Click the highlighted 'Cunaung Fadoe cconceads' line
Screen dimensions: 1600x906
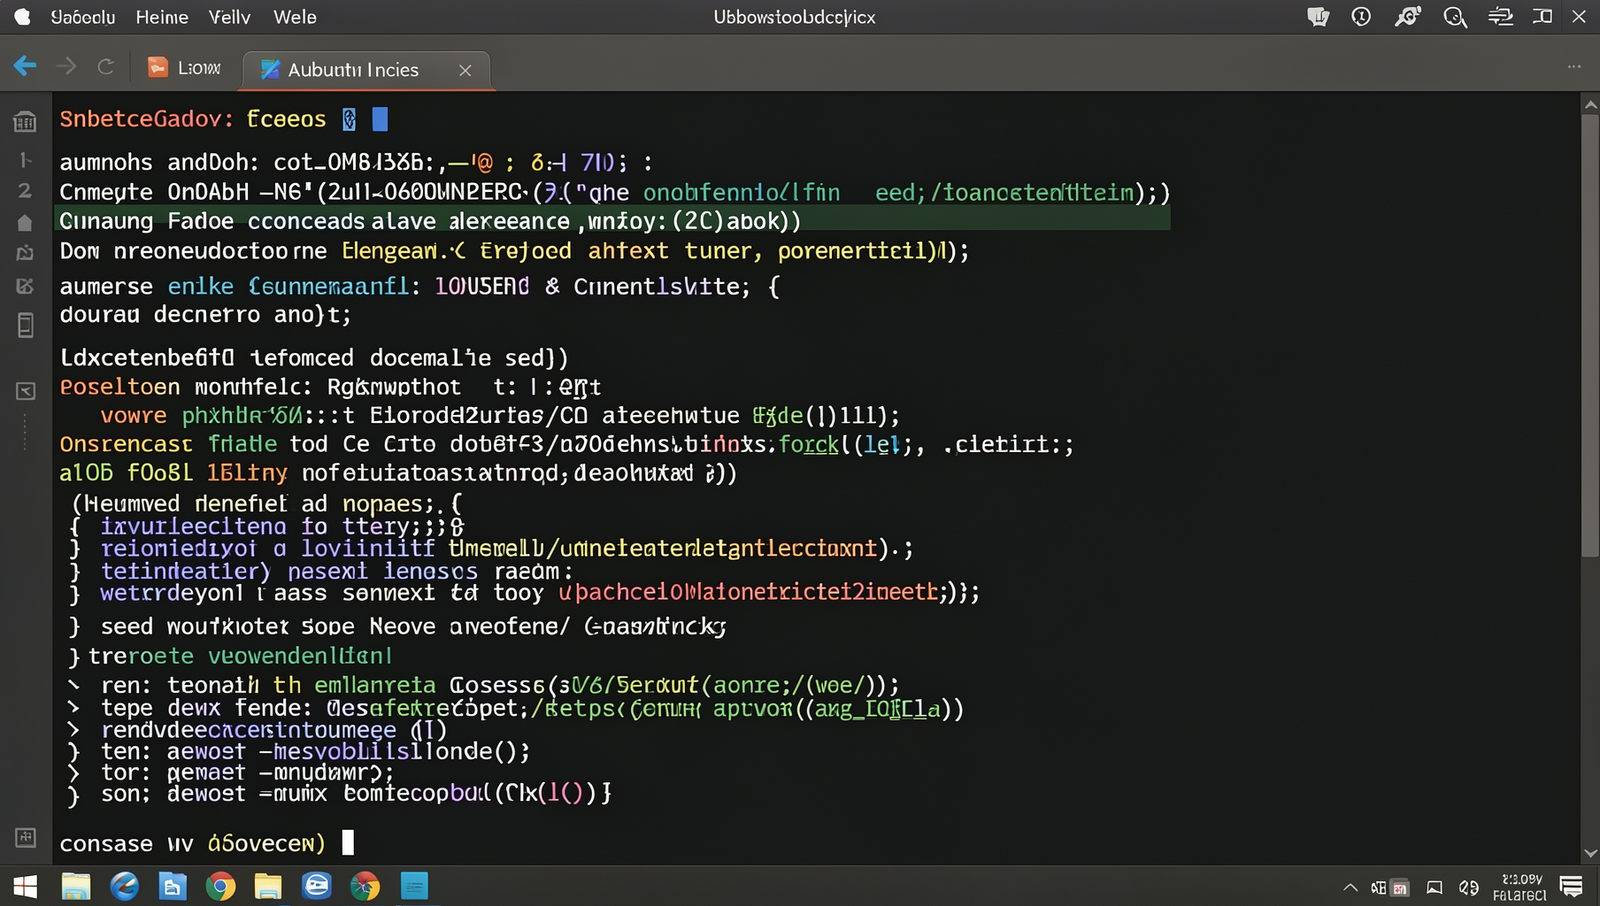pos(612,221)
